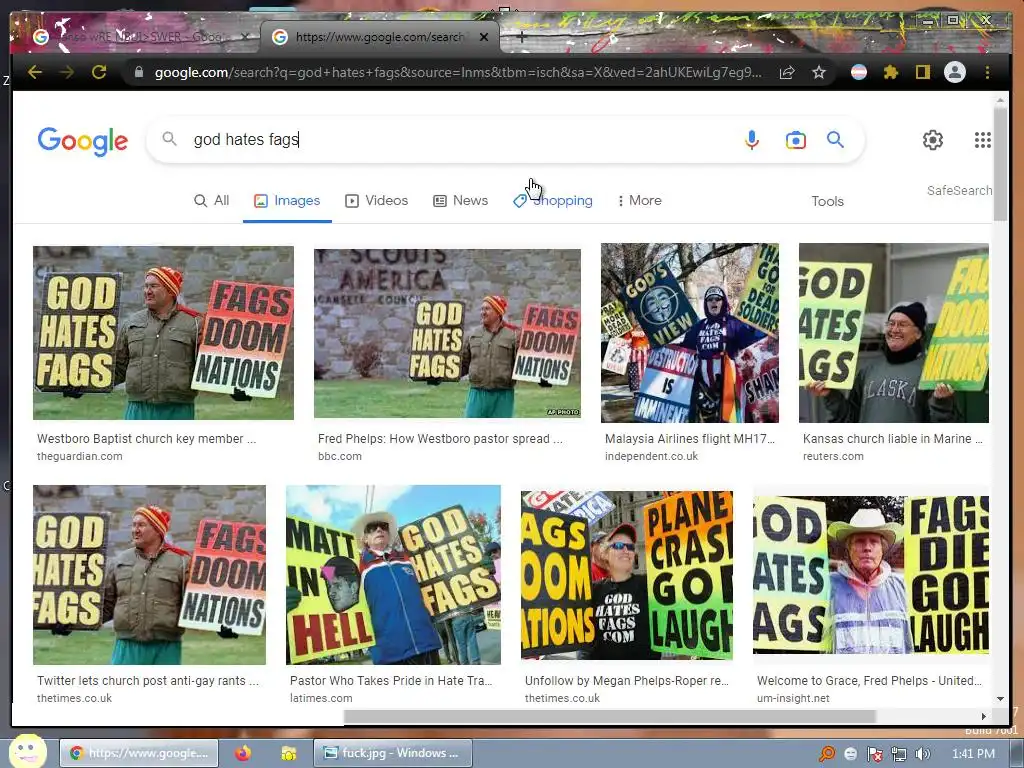The height and width of the screenshot is (768, 1024).
Task: Click the striped extension icon in toolbar
Action: coord(859,72)
